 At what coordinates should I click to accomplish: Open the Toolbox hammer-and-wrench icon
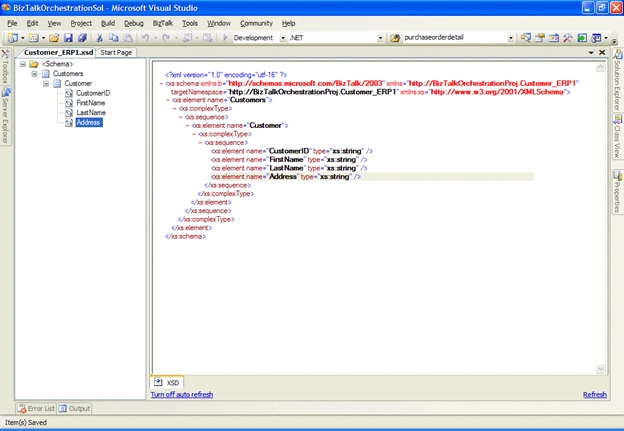(567, 38)
